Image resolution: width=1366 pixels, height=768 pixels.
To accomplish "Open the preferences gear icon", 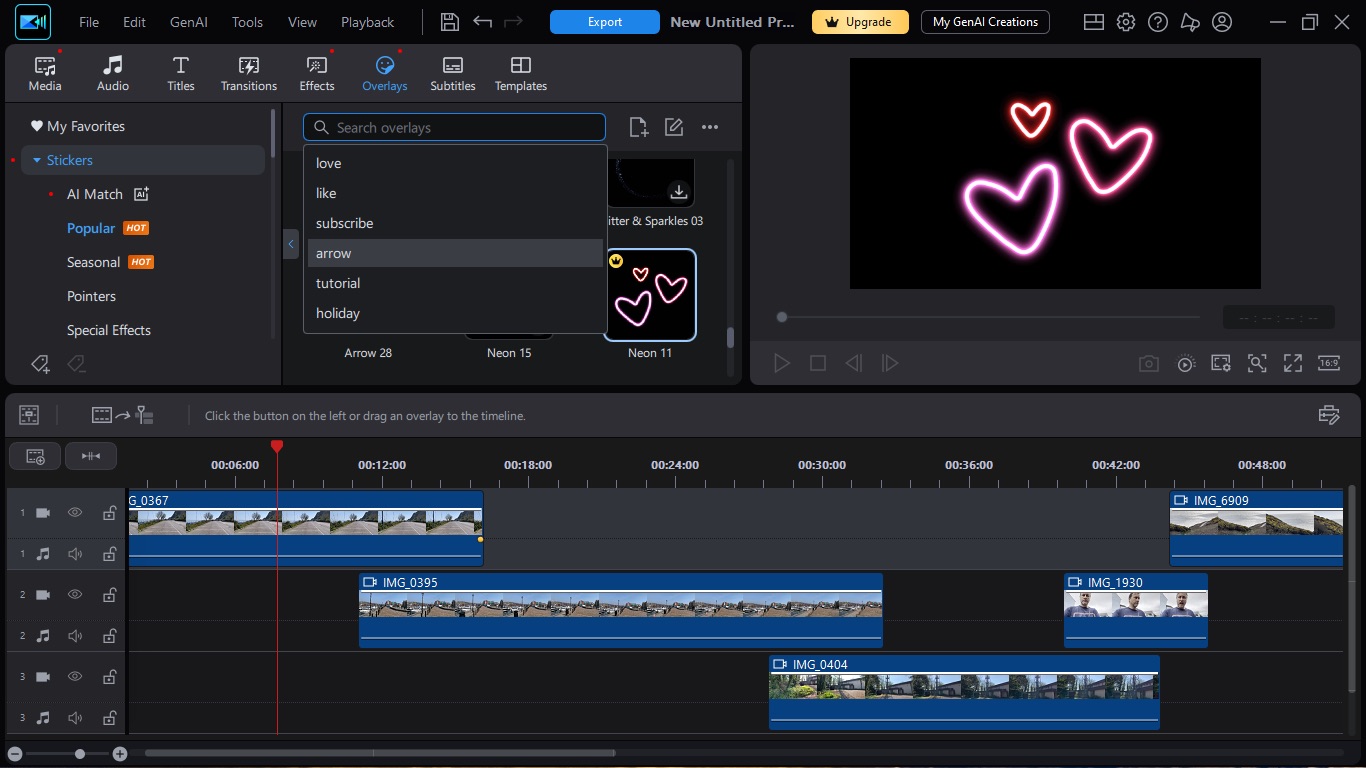I will pos(1126,22).
